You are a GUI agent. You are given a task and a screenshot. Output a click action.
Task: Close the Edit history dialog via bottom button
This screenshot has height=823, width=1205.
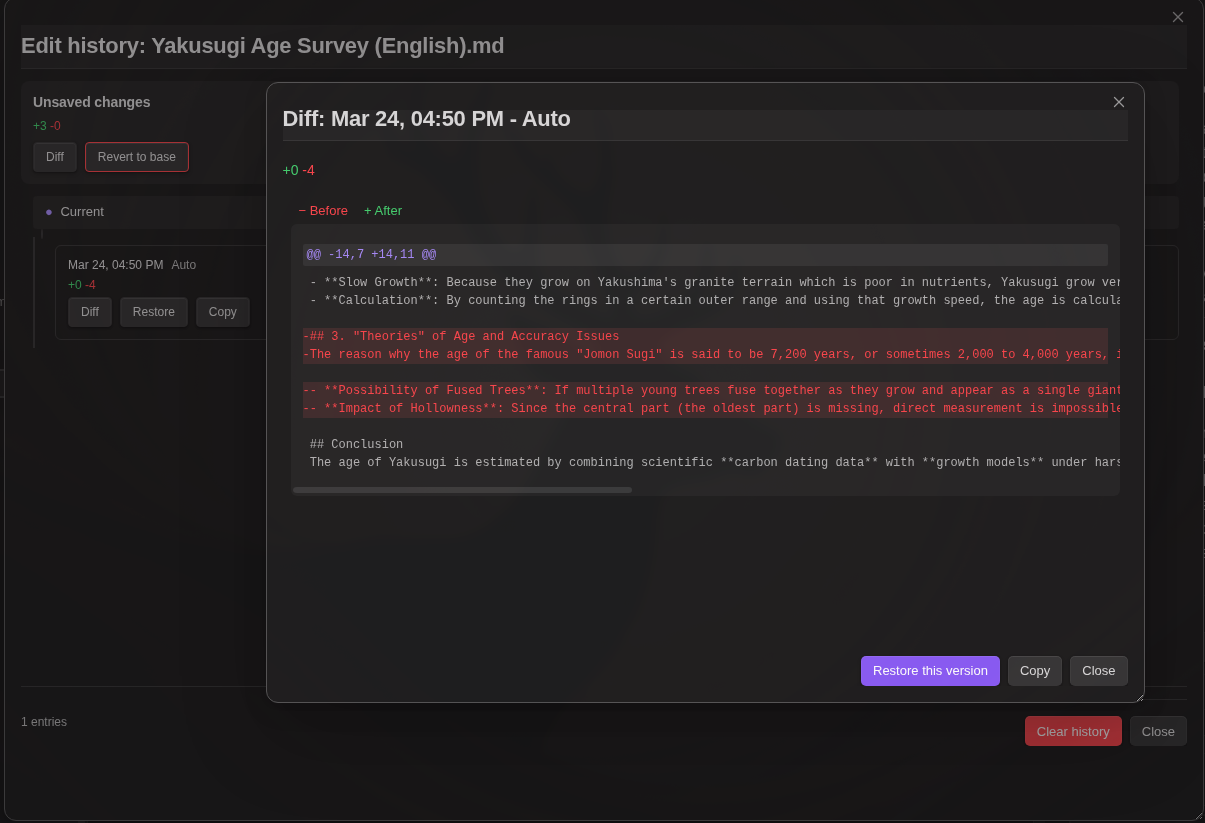tap(1158, 730)
